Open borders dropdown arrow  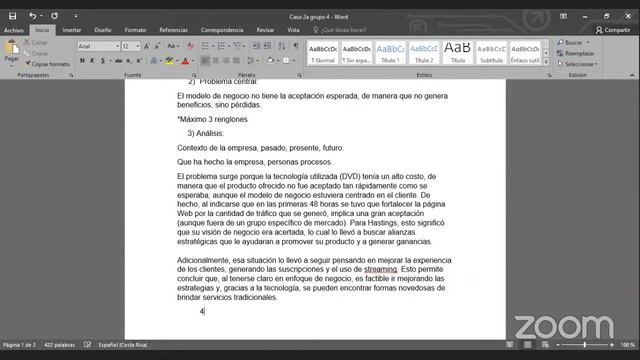point(294,61)
